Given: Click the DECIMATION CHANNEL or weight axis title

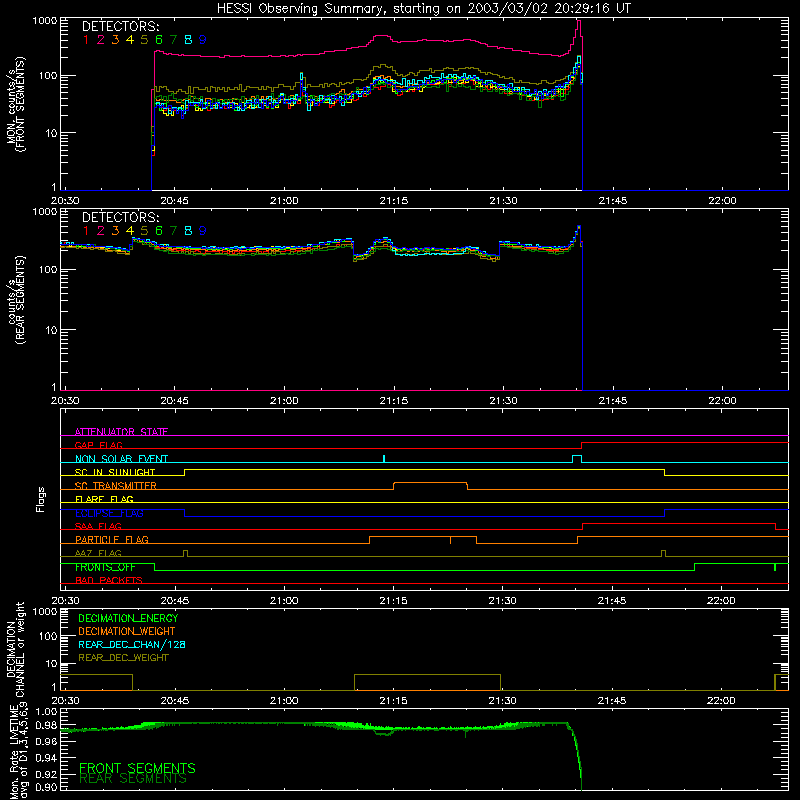Looking at the screenshot, I should pos(16,649).
